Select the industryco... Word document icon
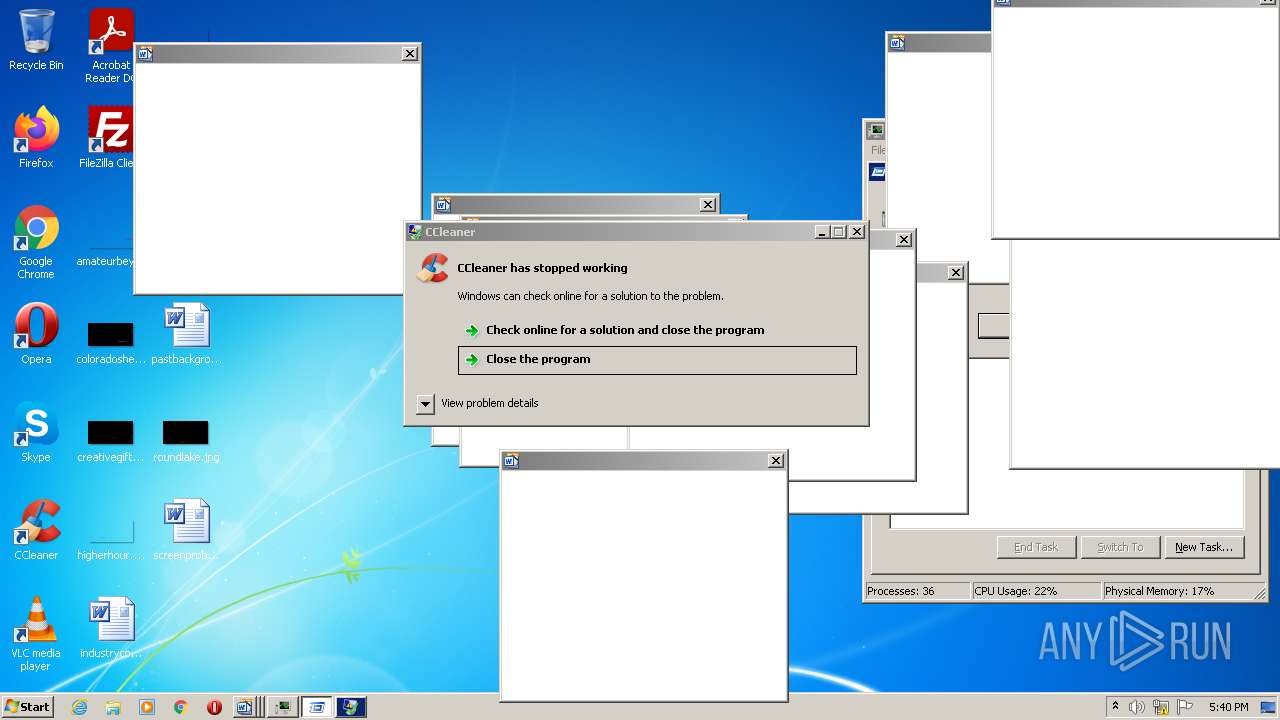This screenshot has width=1280, height=720. [110, 628]
